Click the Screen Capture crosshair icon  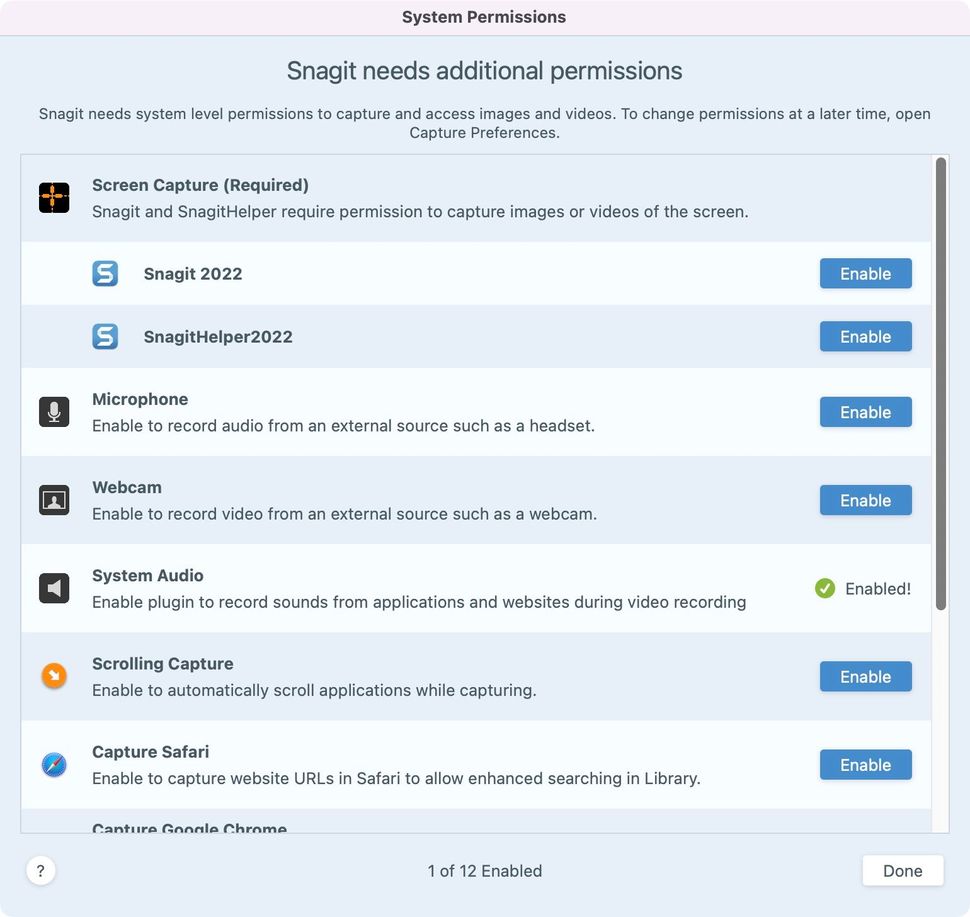(54, 198)
